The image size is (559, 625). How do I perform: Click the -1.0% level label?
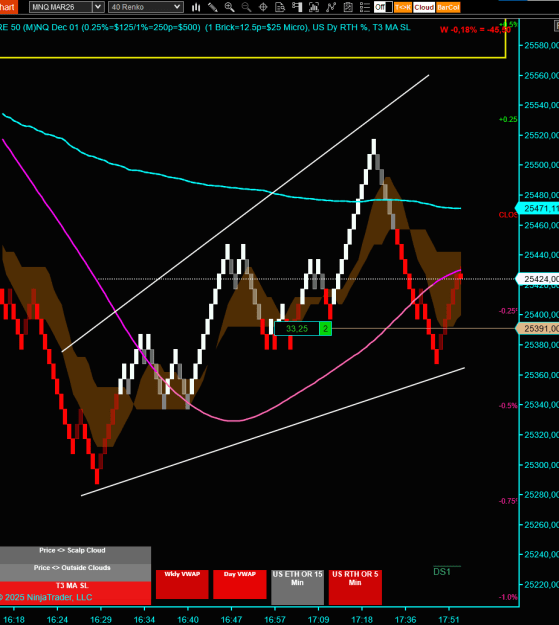[508, 597]
